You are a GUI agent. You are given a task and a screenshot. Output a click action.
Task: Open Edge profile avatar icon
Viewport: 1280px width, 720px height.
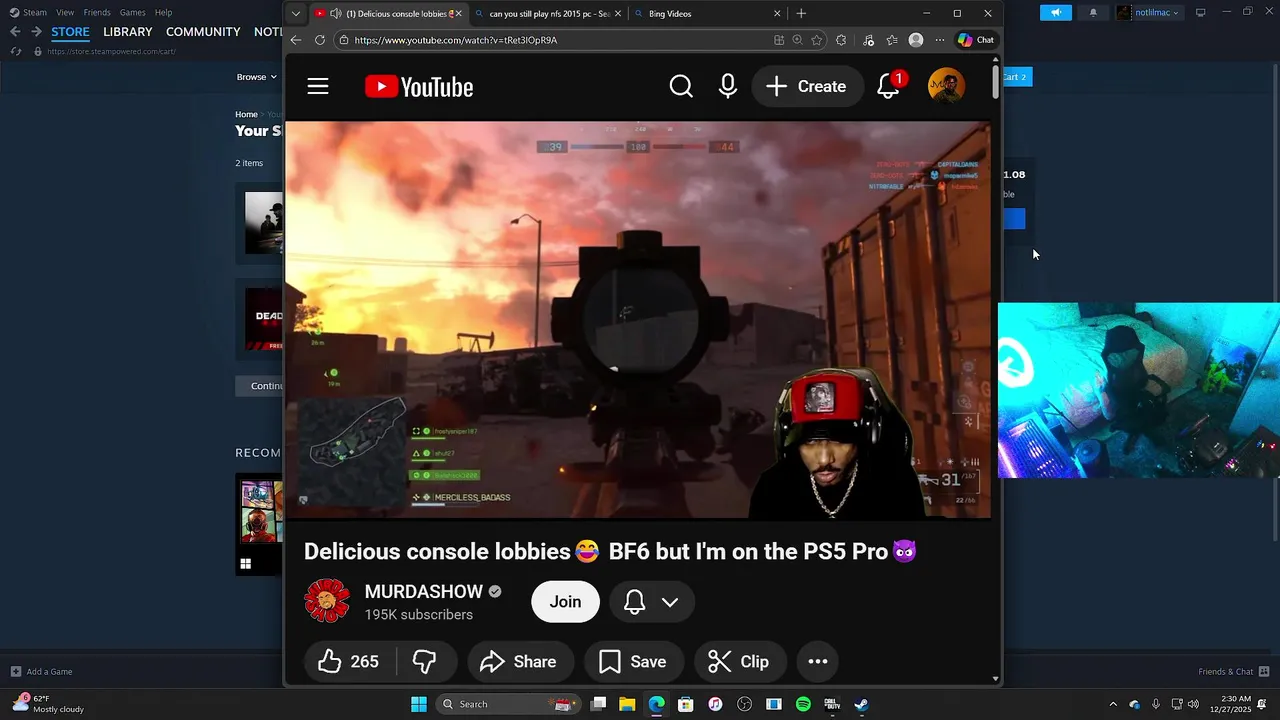pos(916,40)
